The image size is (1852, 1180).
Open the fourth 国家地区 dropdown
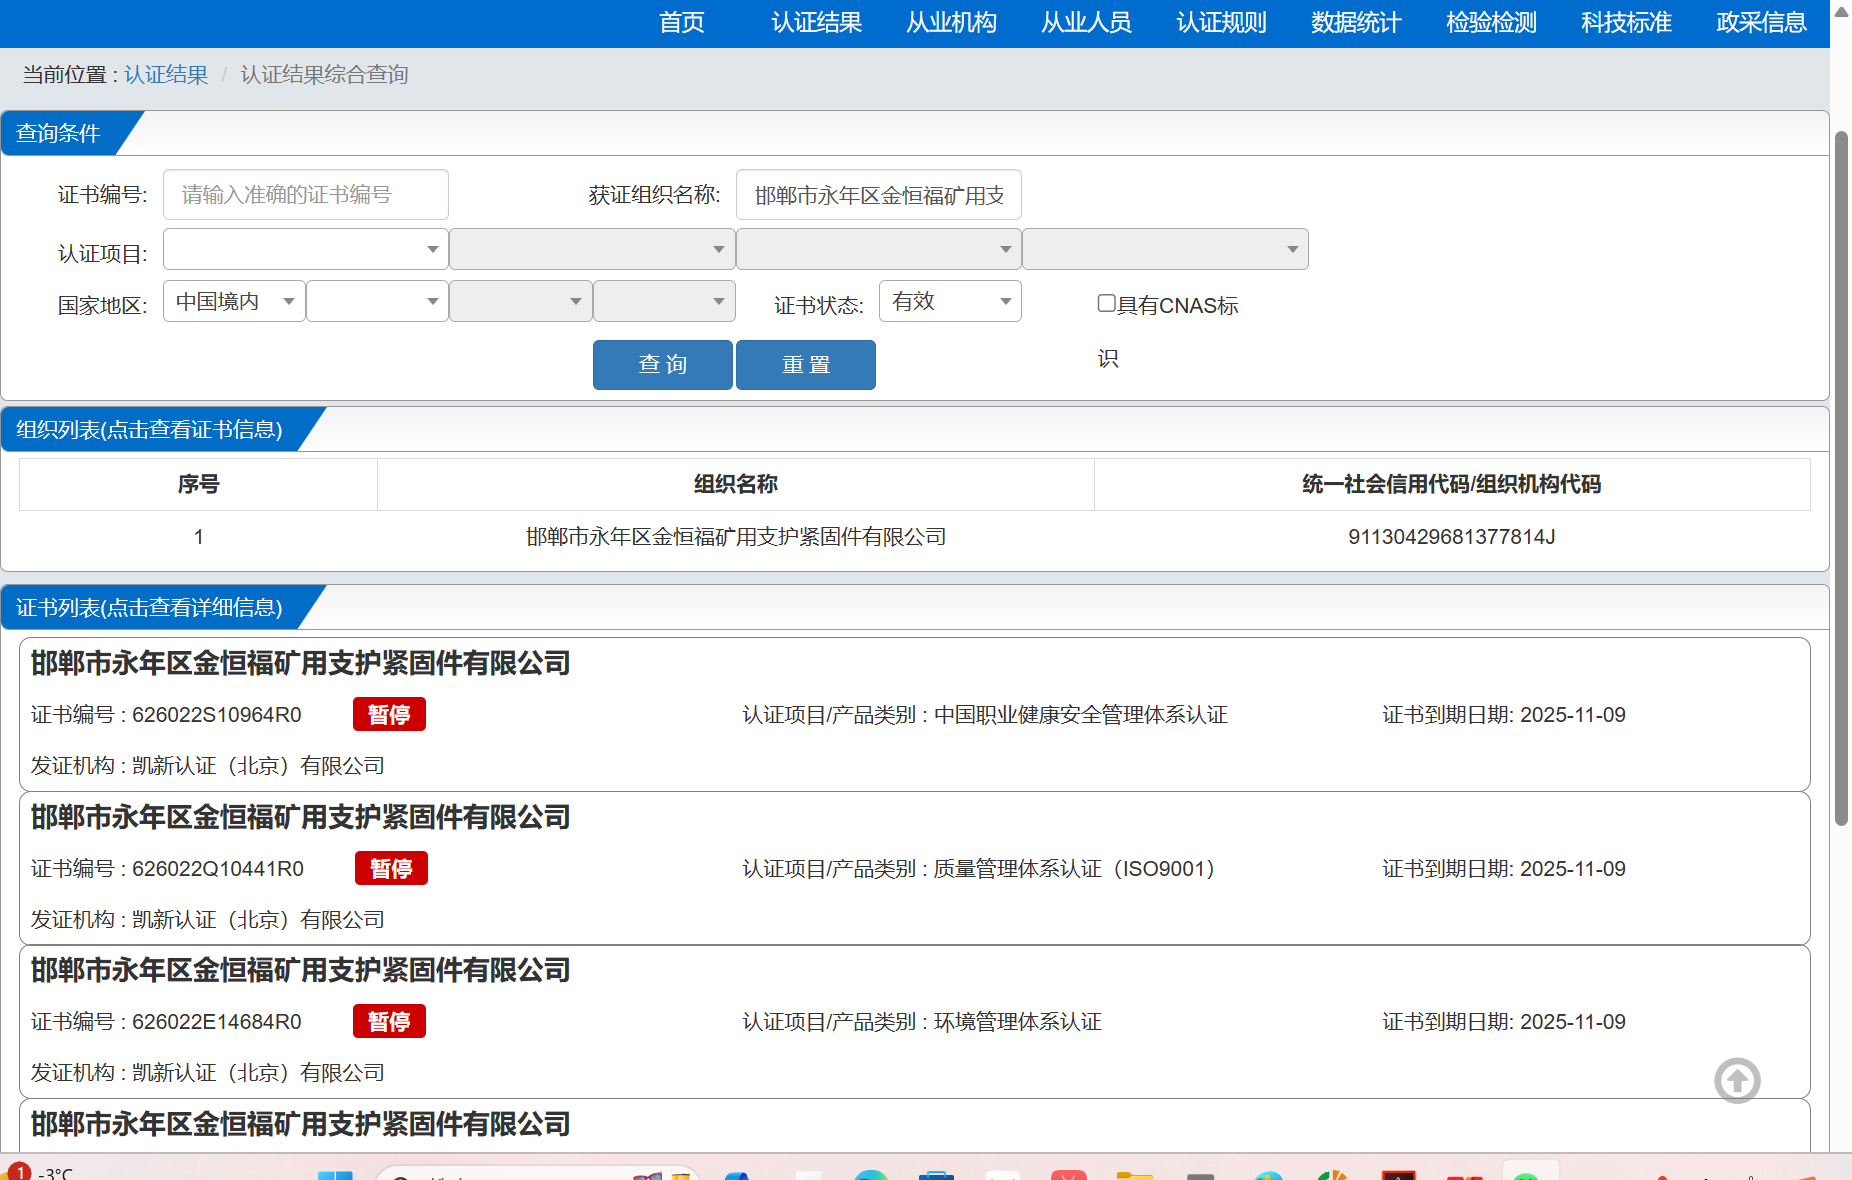click(664, 301)
